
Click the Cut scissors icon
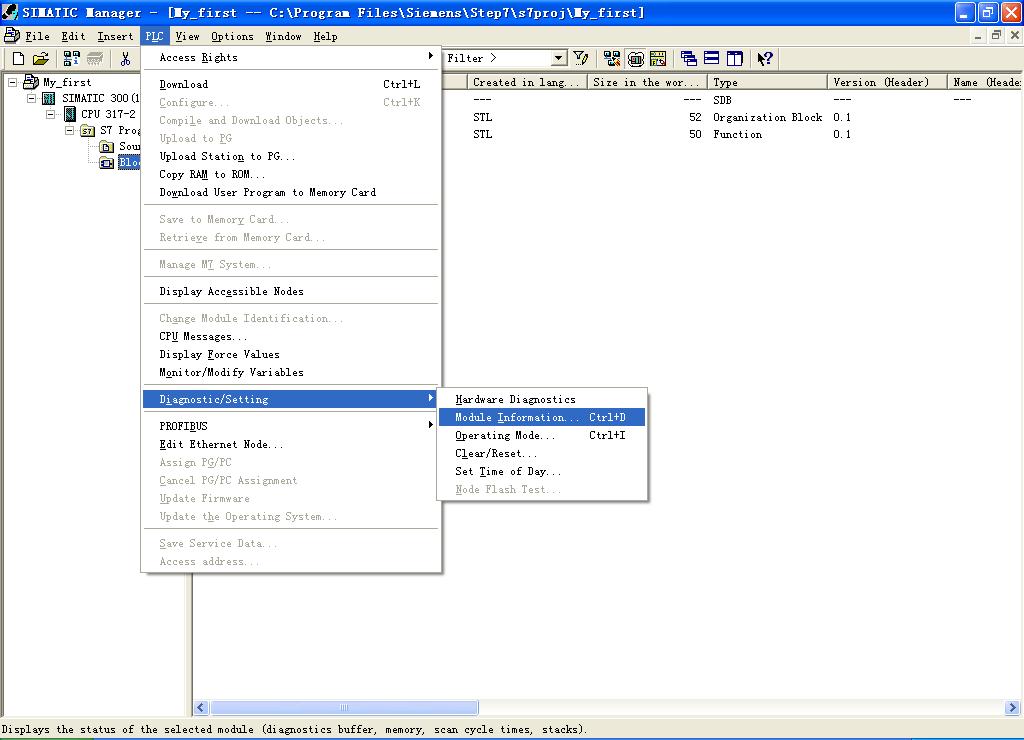tap(125, 59)
